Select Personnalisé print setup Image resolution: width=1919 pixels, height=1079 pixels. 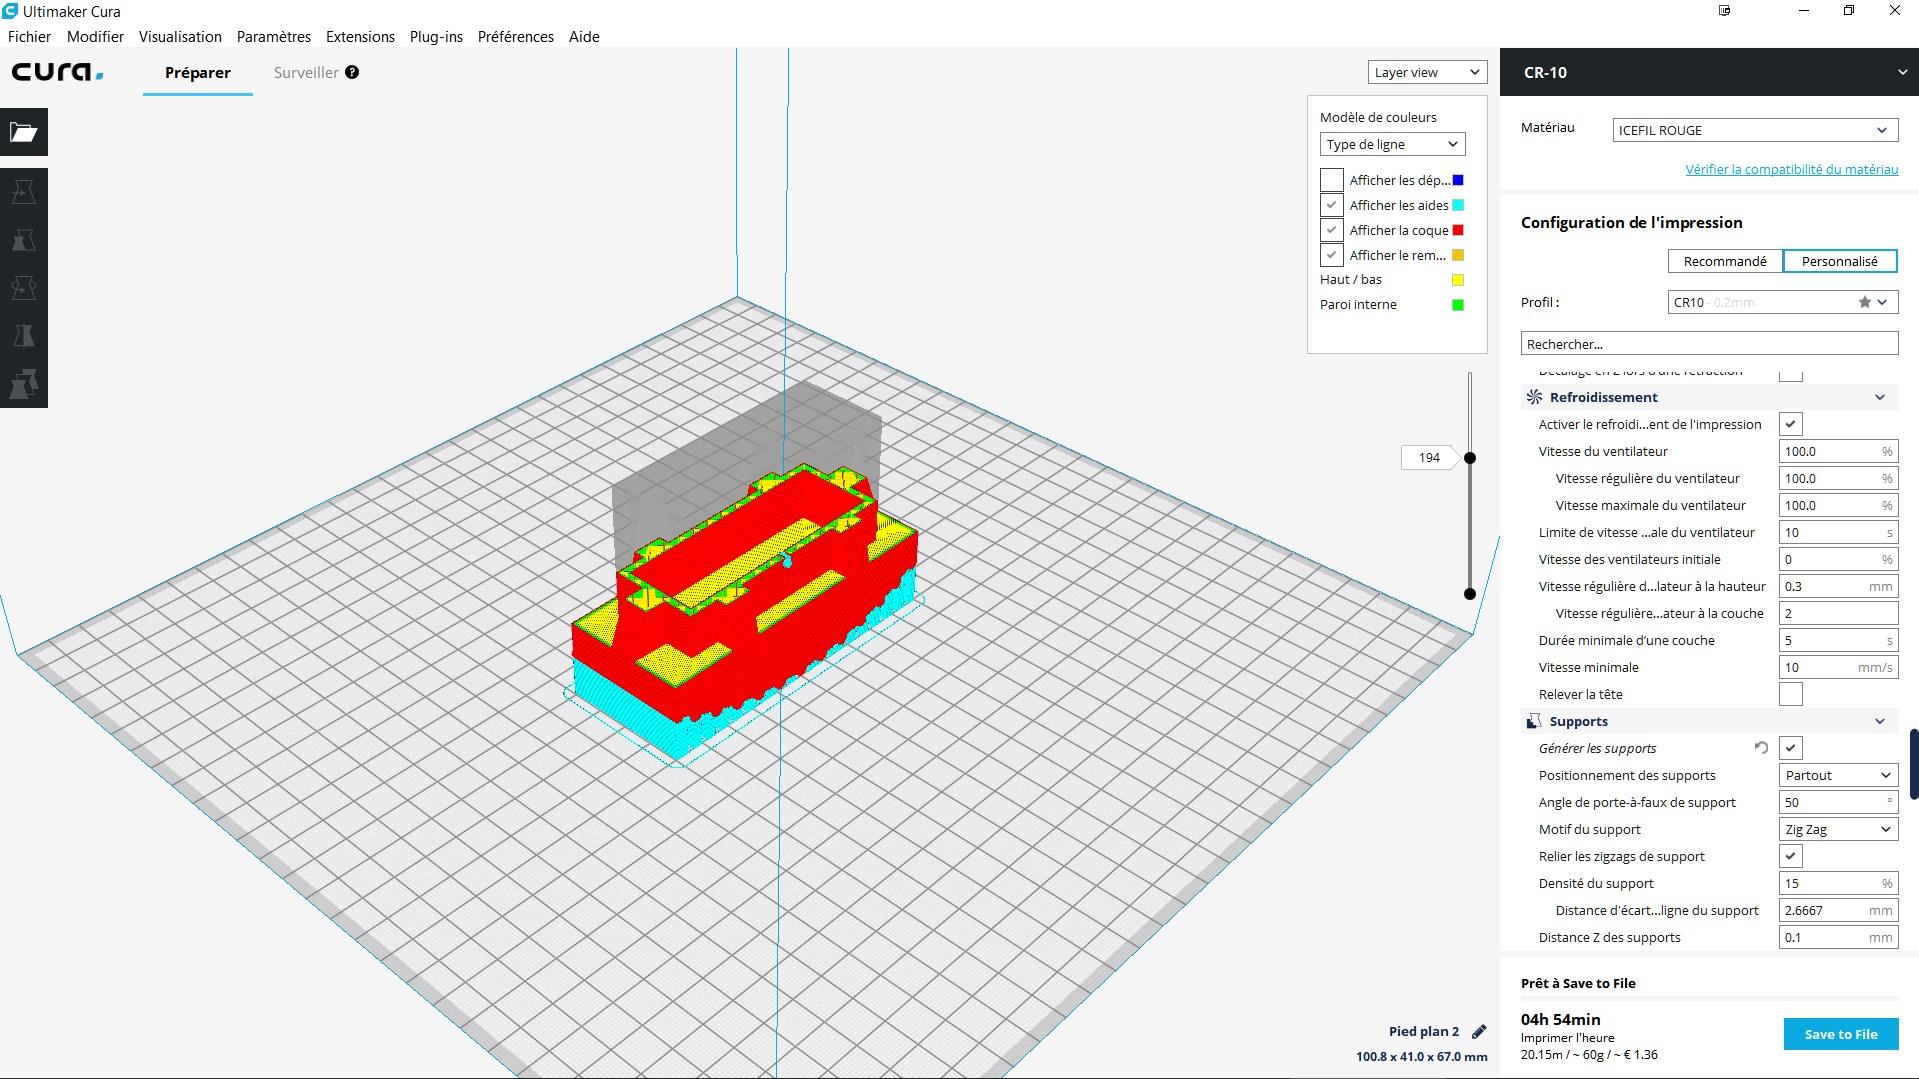tap(1839, 261)
